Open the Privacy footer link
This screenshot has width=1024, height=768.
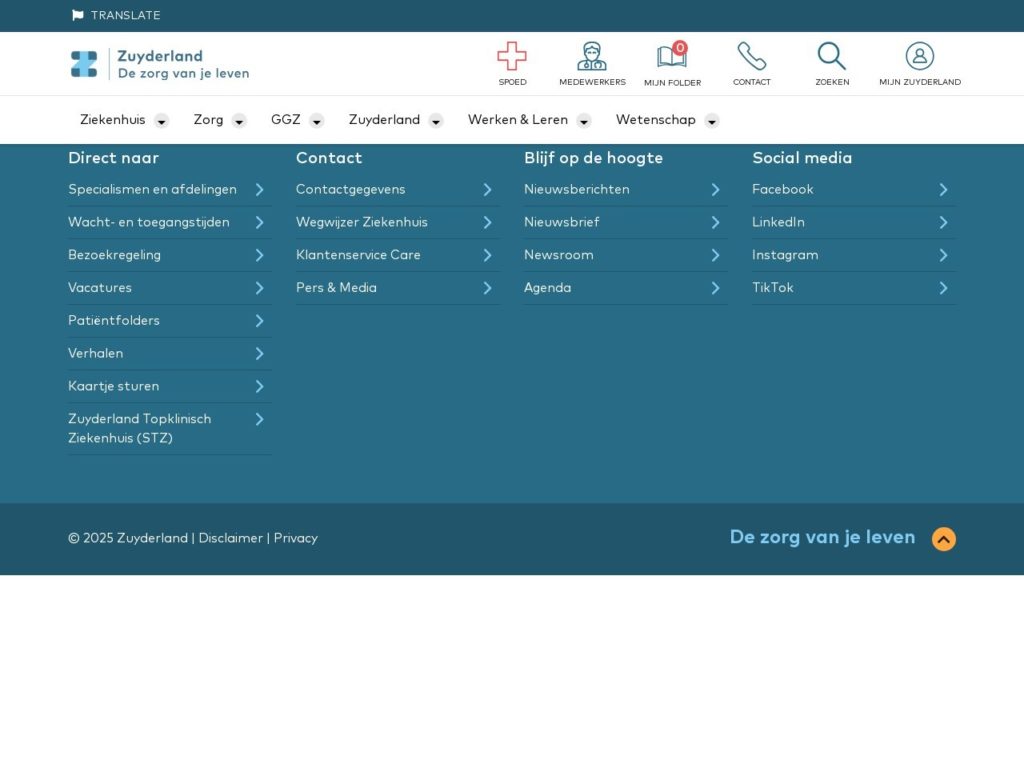click(x=296, y=538)
